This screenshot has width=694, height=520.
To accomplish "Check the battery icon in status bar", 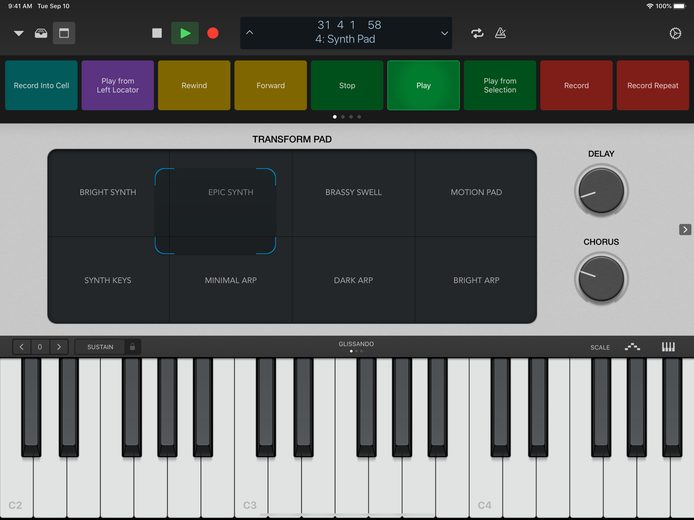I will point(680,6).
